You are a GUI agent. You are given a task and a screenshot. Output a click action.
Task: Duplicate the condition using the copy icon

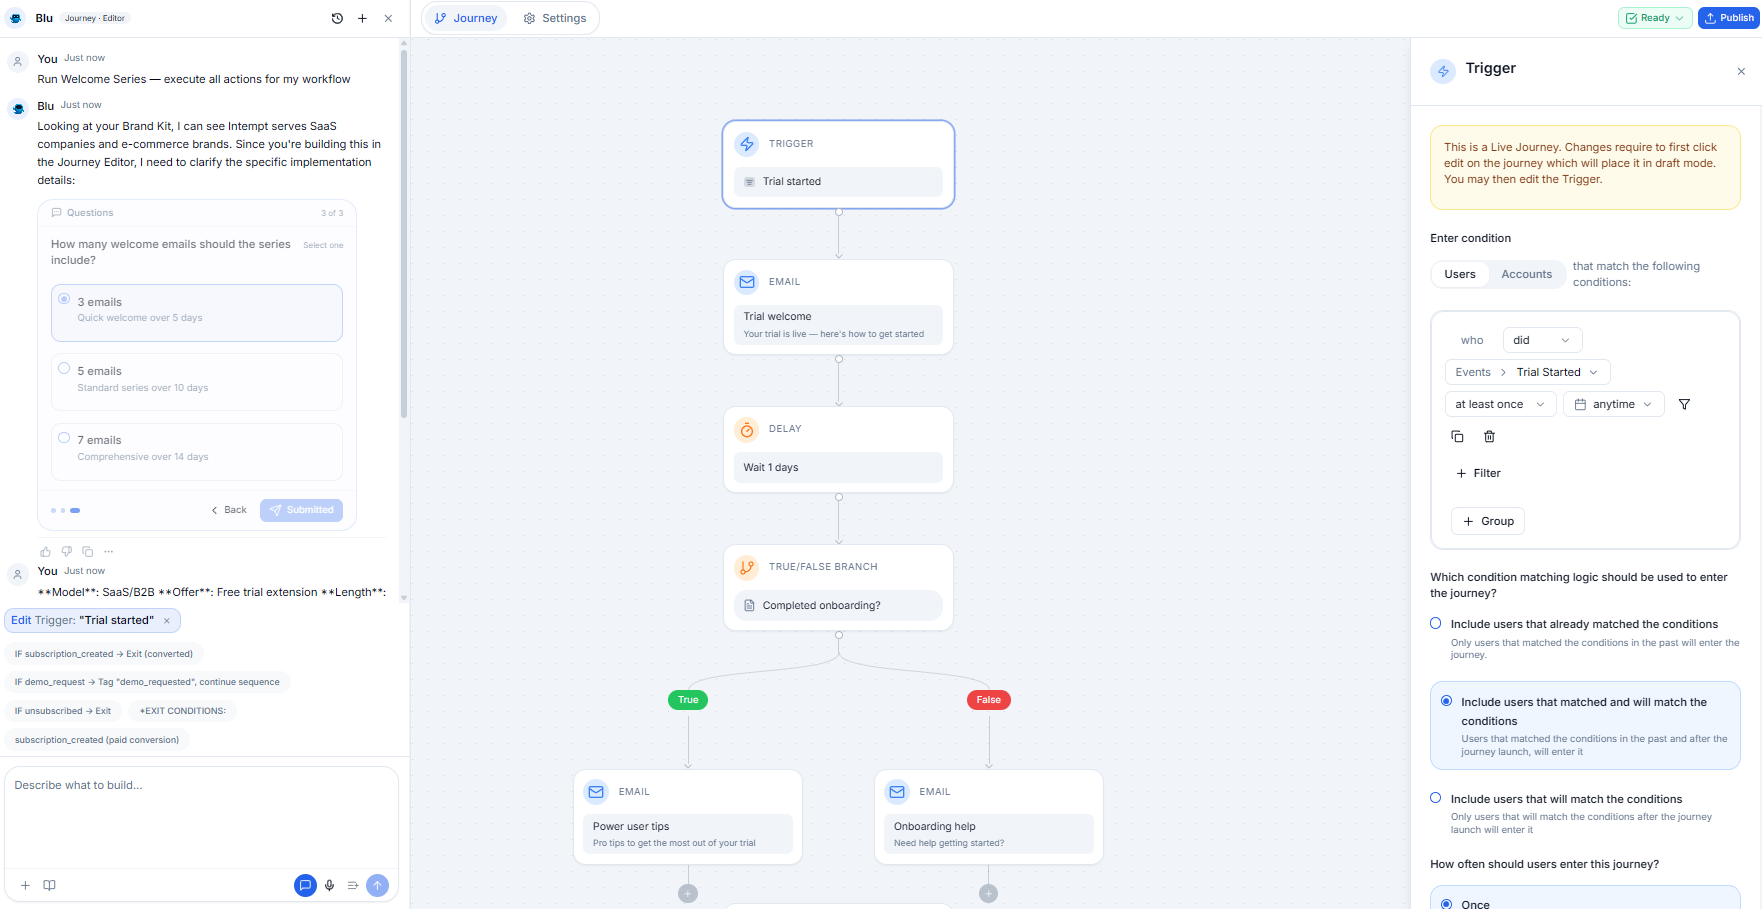1457,436
